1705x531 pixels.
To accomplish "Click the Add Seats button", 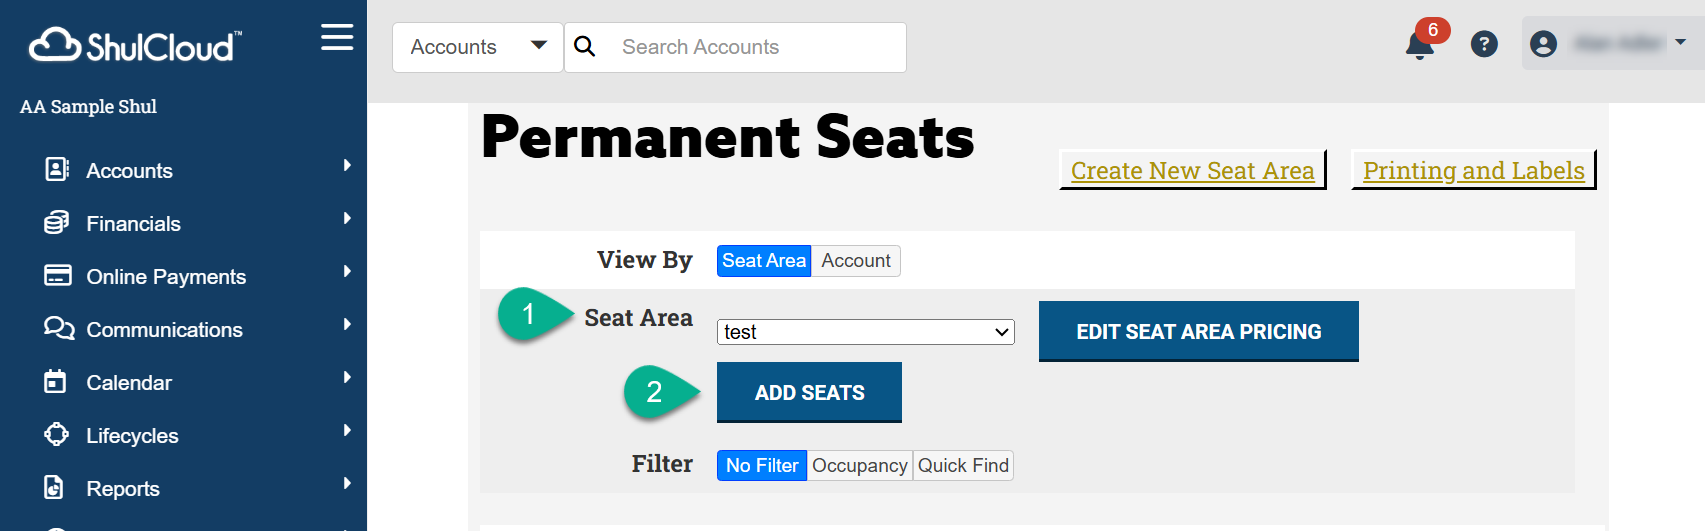I will coord(809,393).
